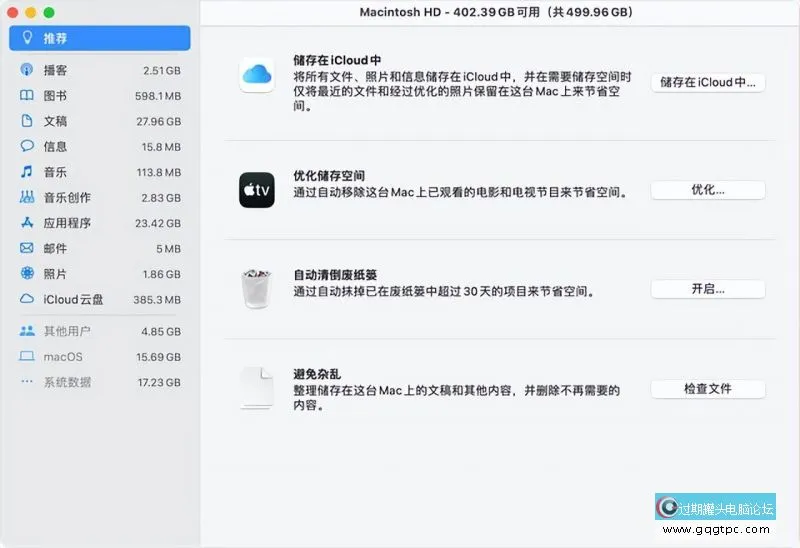Click the 检查文件 button

coord(708,389)
